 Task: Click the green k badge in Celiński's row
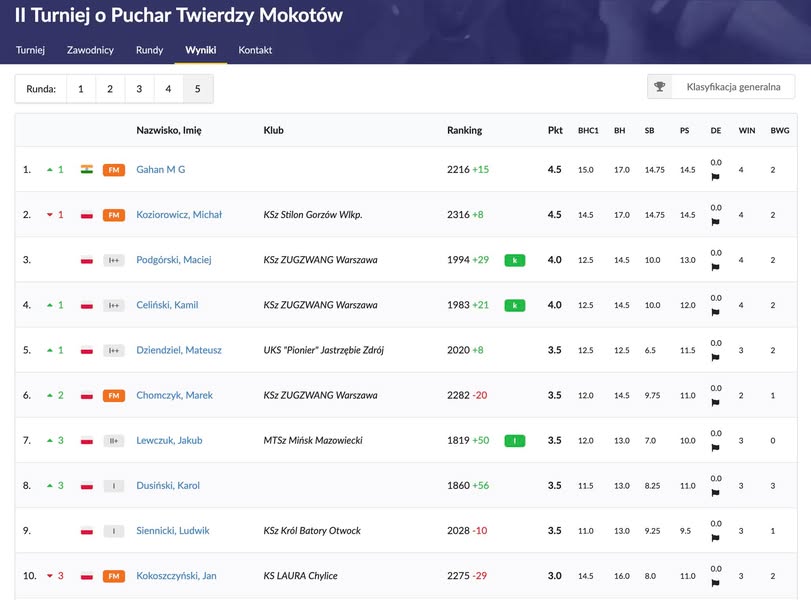click(x=515, y=305)
